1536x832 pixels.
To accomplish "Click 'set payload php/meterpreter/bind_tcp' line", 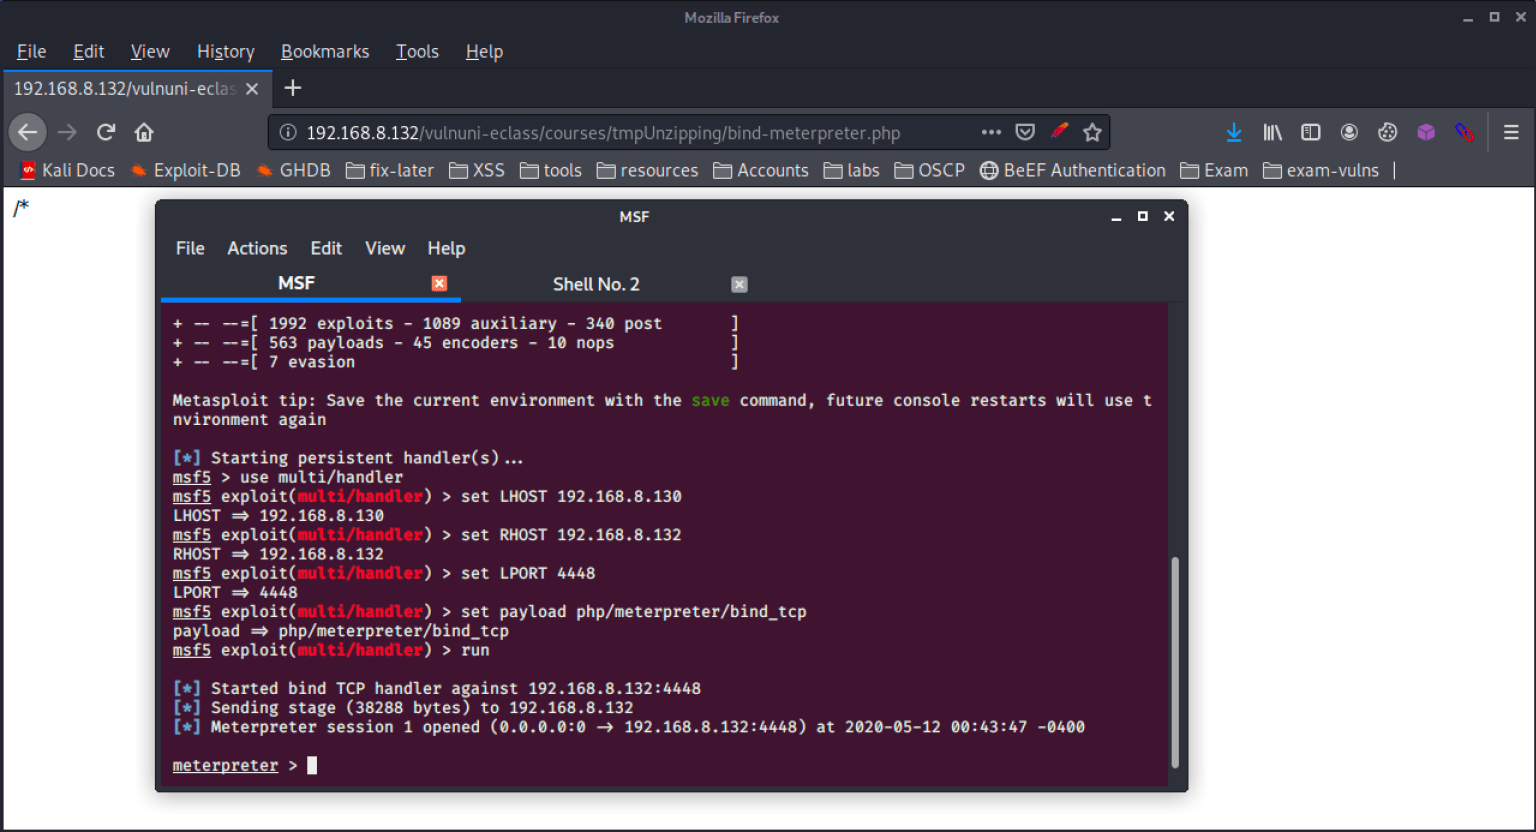I will click(x=634, y=612).
